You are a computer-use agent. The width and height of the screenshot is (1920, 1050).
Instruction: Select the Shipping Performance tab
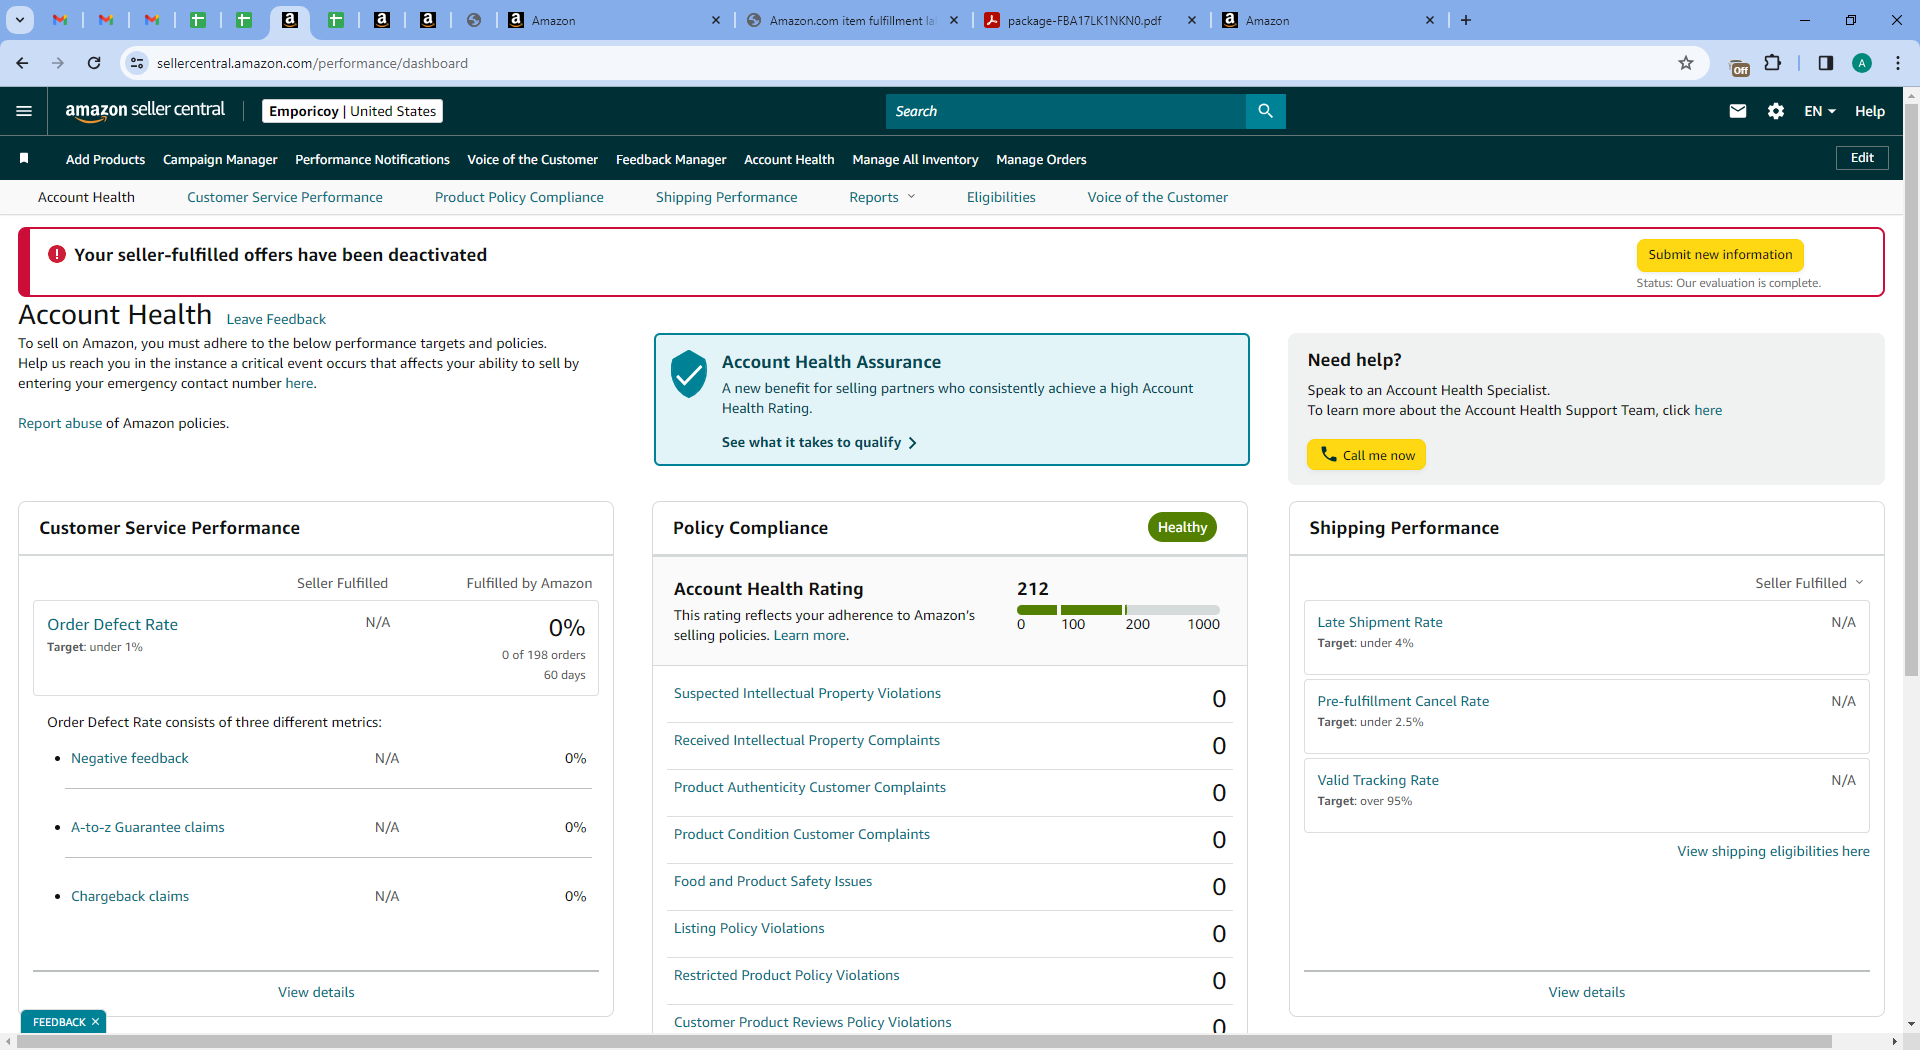coord(726,197)
